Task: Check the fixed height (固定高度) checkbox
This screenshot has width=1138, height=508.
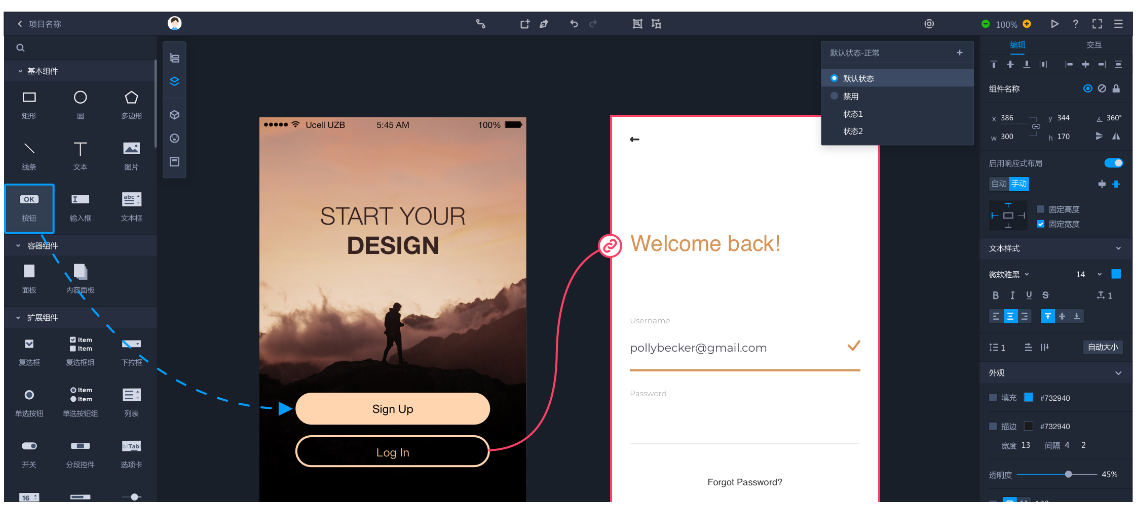Action: coord(1041,209)
